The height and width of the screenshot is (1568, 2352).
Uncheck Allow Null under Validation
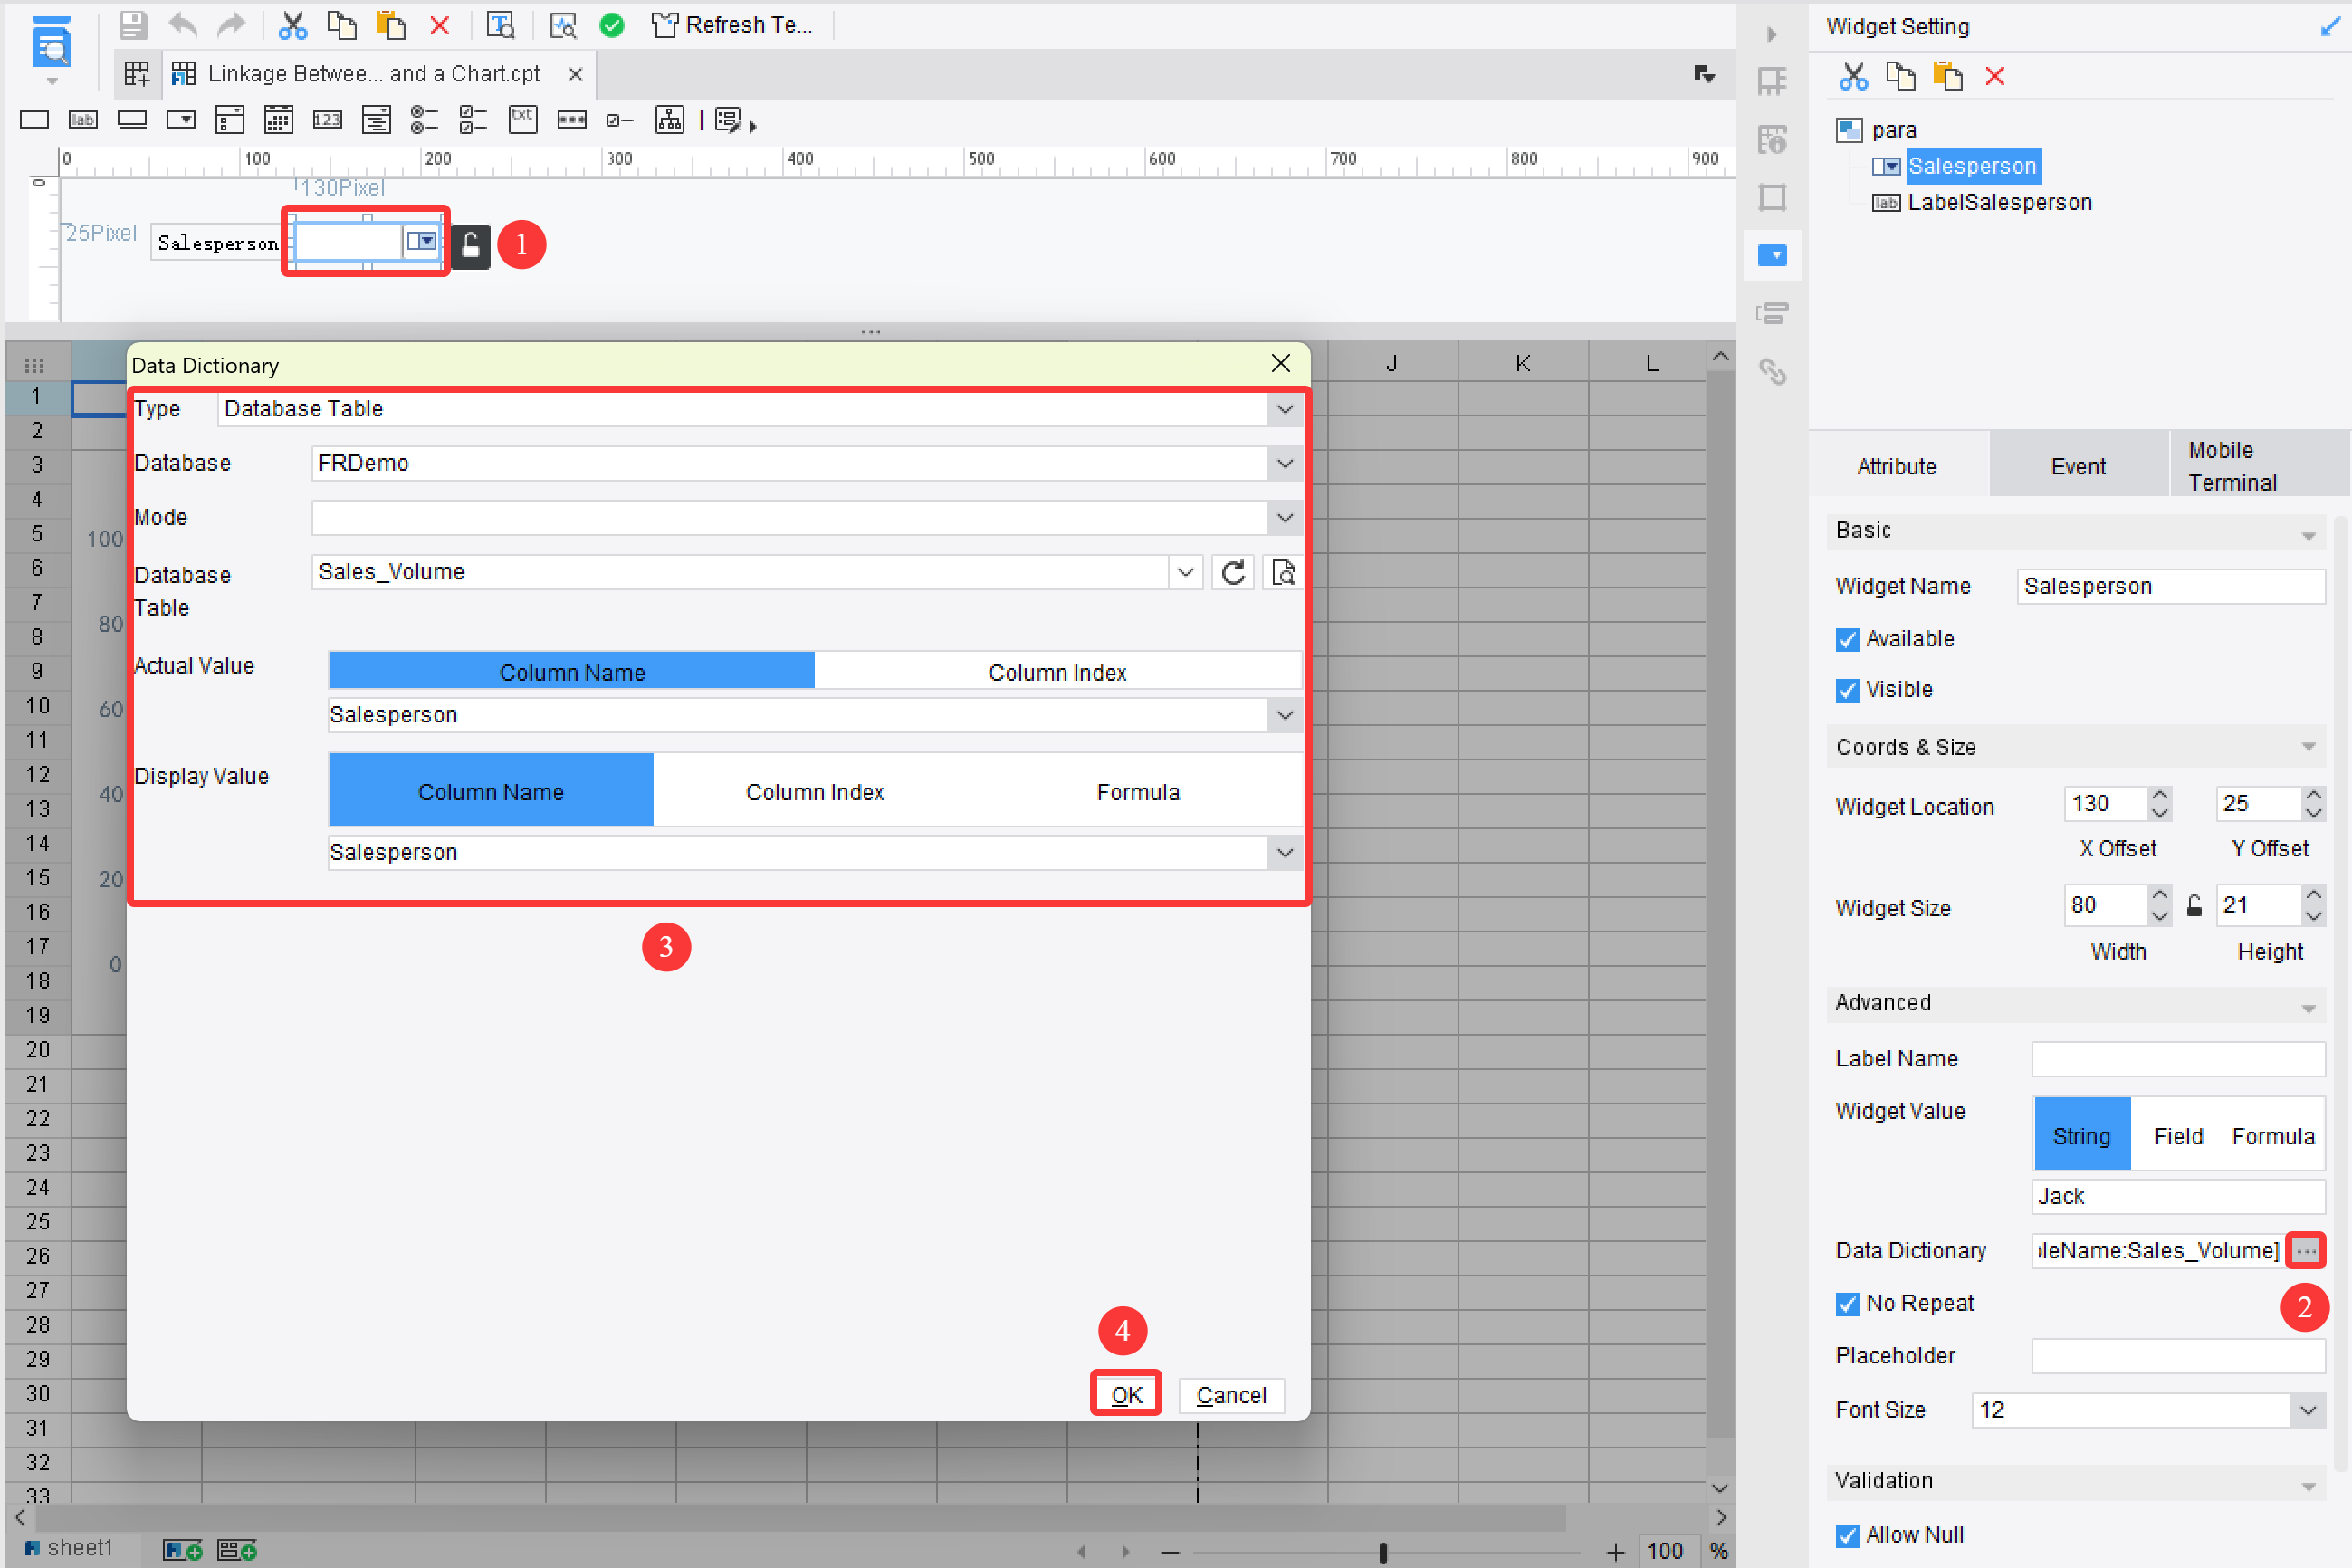[1847, 1535]
